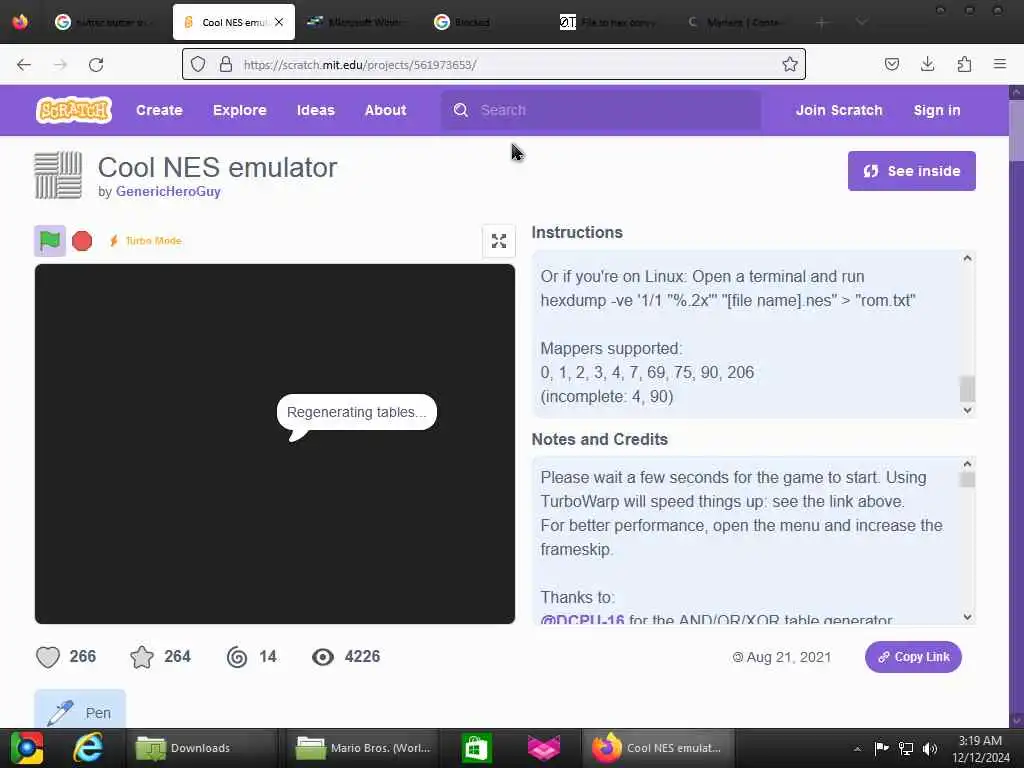The height and width of the screenshot is (768, 1024).
Task: Click Join Scratch
Action: click(x=839, y=110)
